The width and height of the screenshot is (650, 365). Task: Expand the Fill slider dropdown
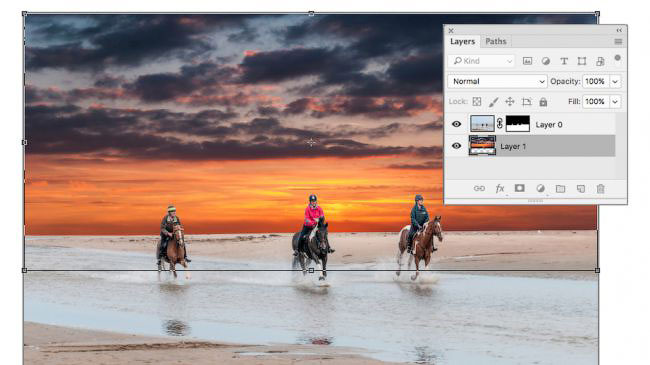(x=615, y=102)
